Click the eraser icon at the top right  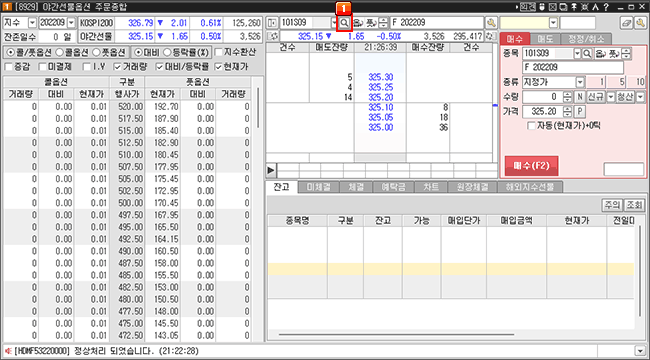[627, 23]
